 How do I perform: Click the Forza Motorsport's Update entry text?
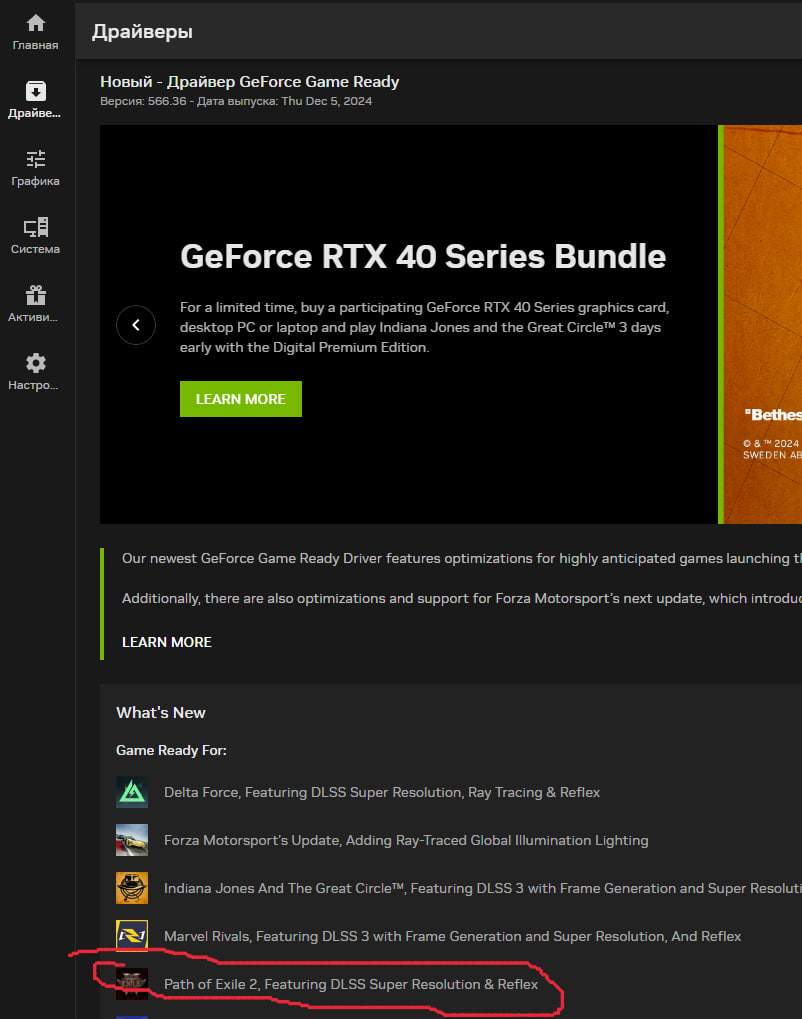point(406,840)
